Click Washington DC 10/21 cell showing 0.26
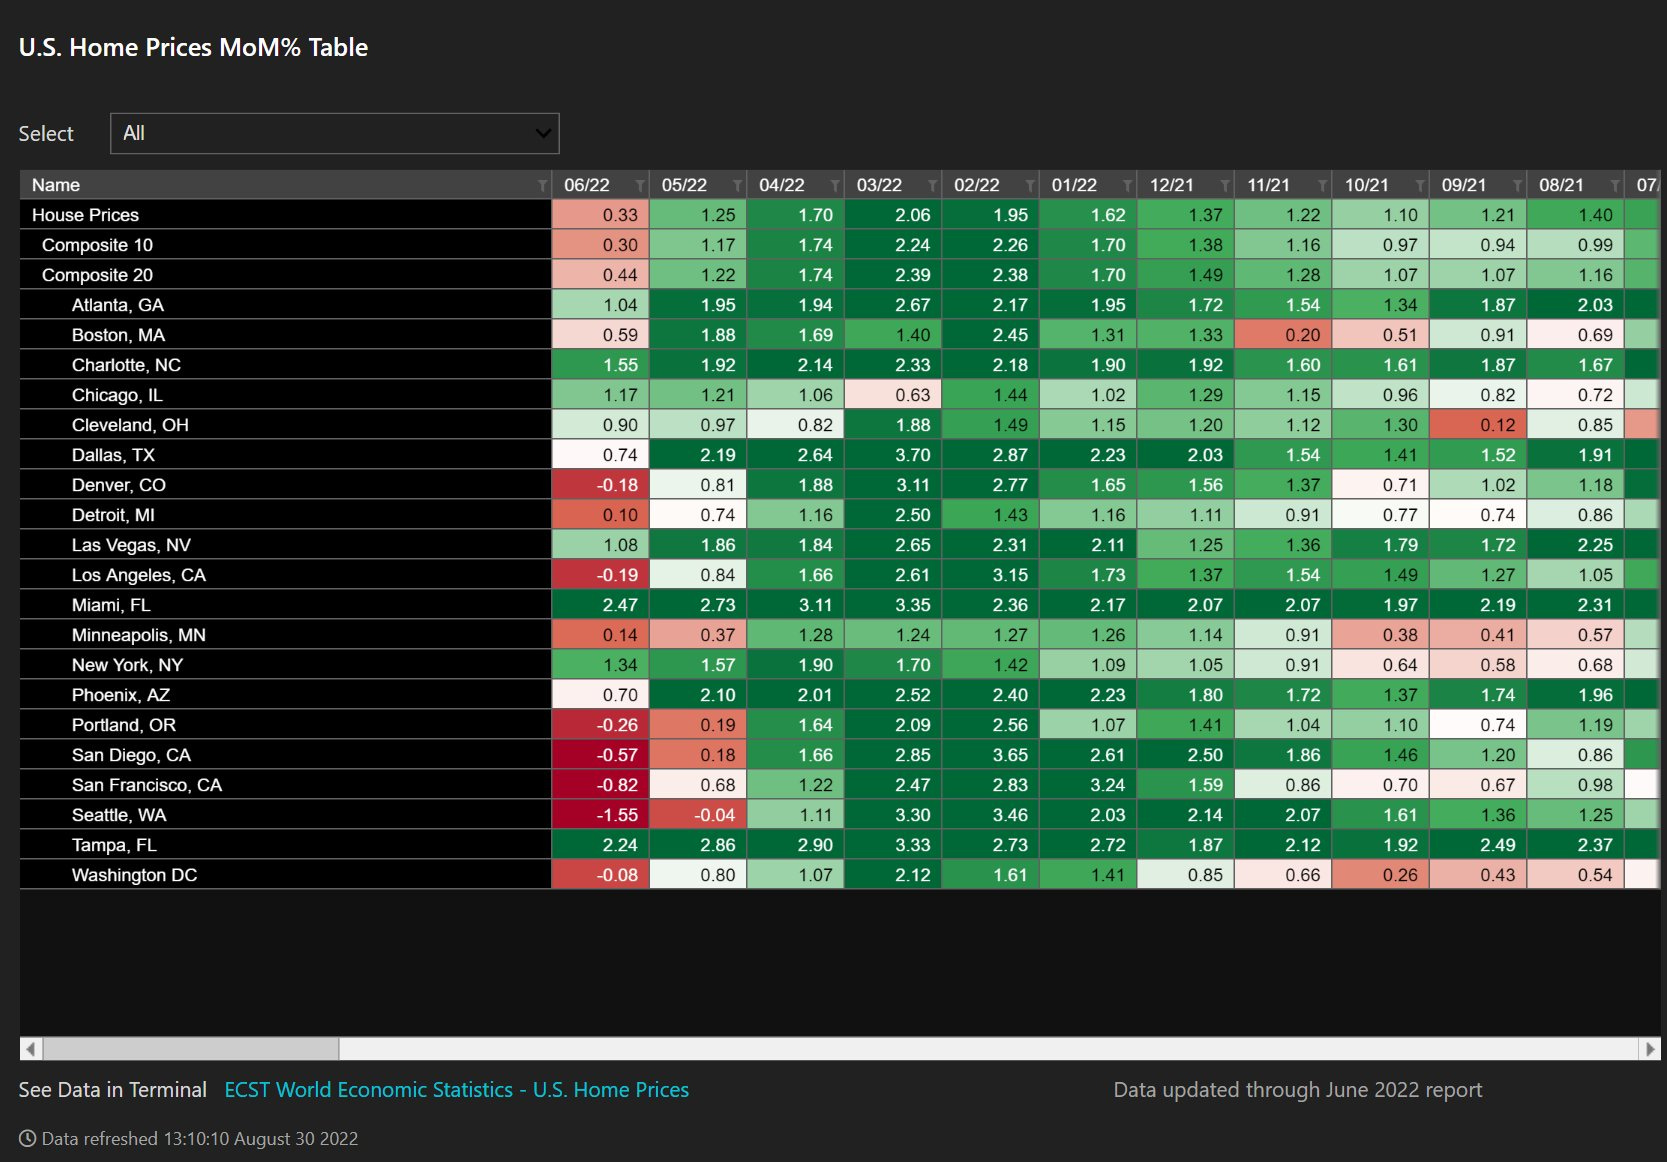 [x=1381, y=875]
